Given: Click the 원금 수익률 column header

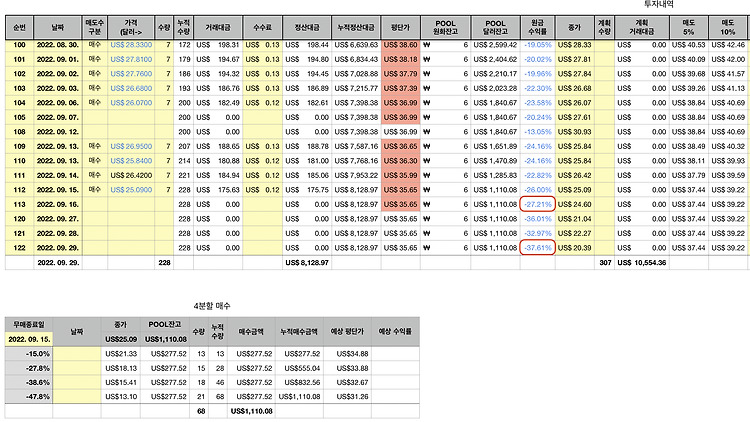Looking at the screenshot, I should [537, 27].
